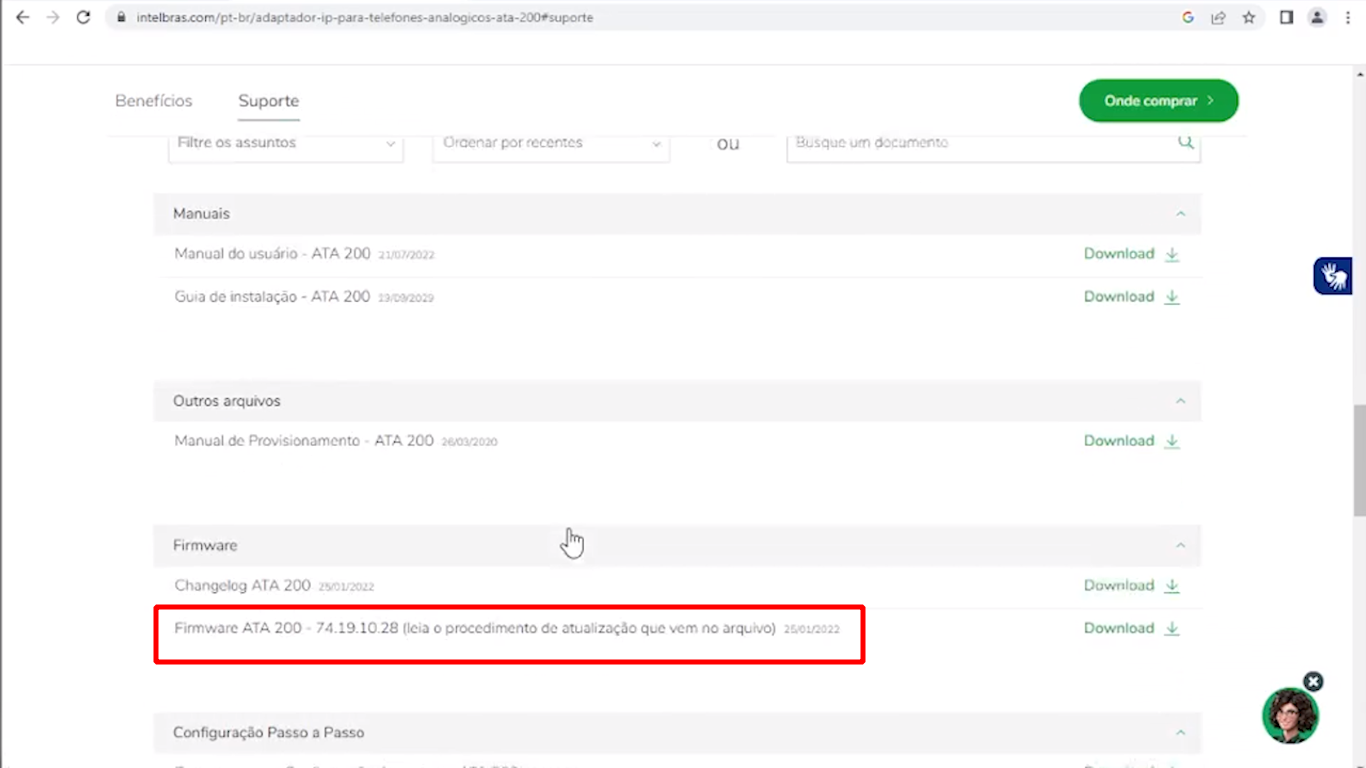Open the browser side panel icon
The width and height of the screenshot is (1366, 768).
pyautogui.click(x=1287, y=17)
